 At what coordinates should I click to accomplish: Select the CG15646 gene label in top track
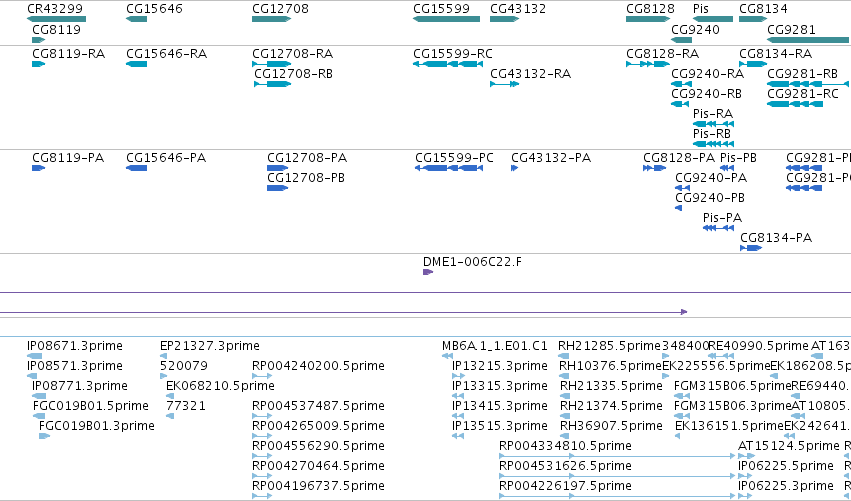pos(154,9)
